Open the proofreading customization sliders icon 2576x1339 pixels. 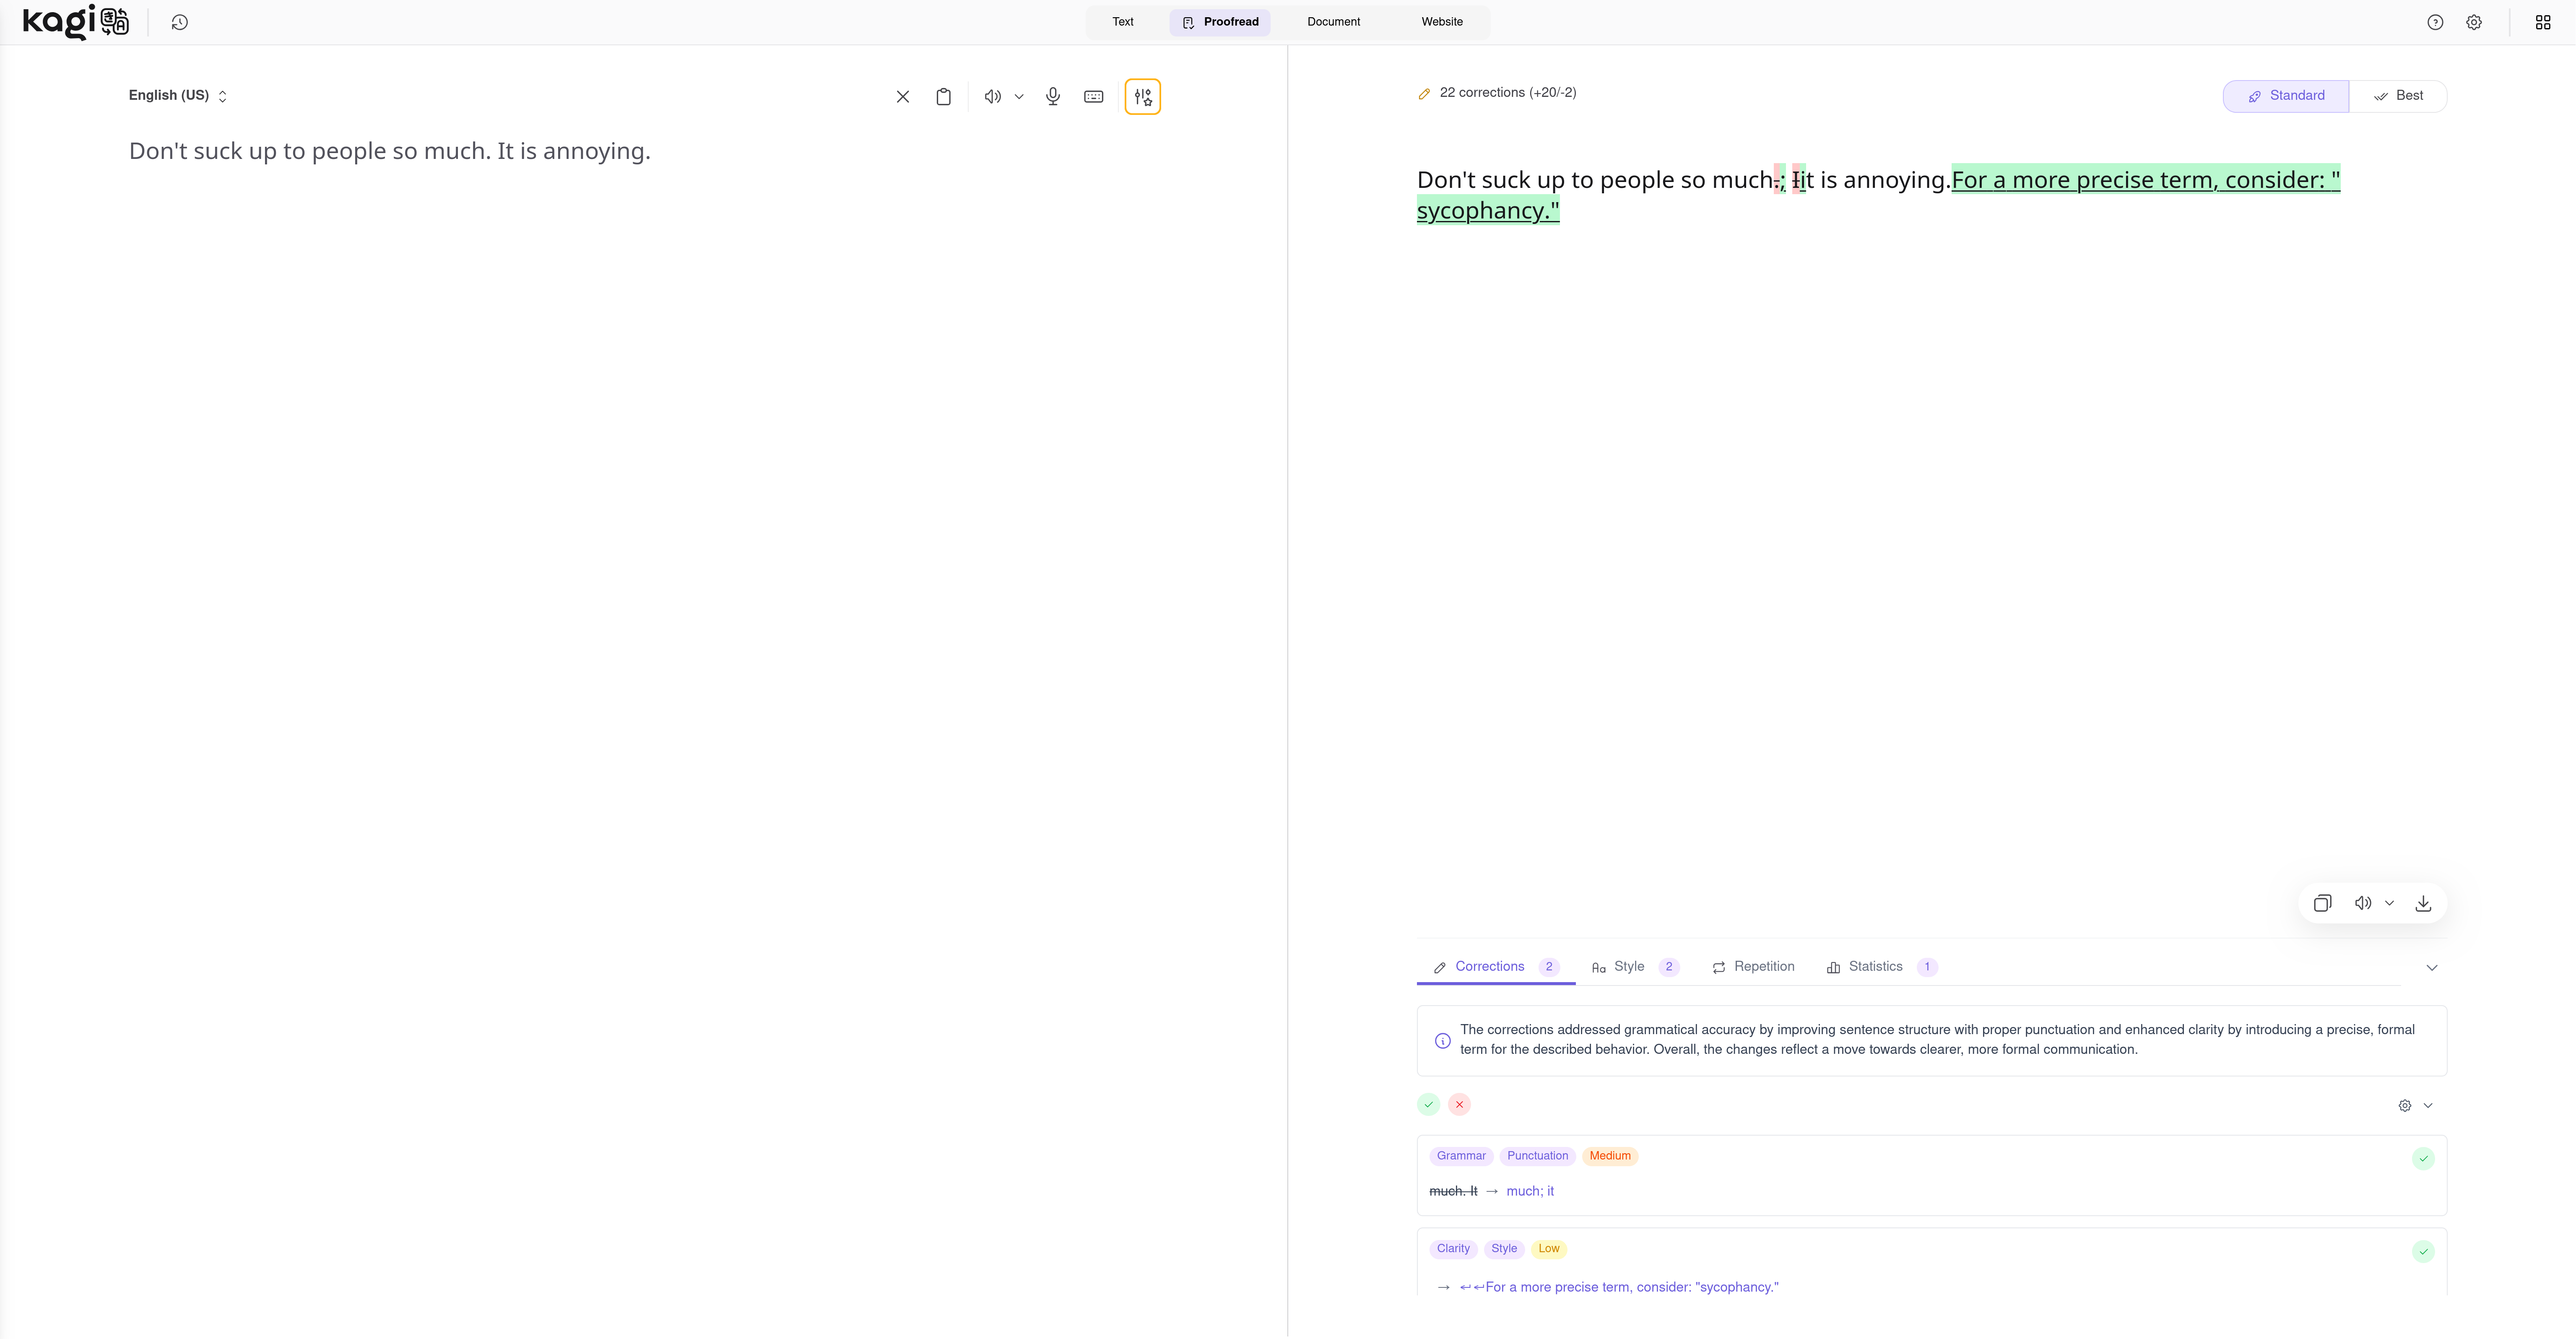point(1142,97)
